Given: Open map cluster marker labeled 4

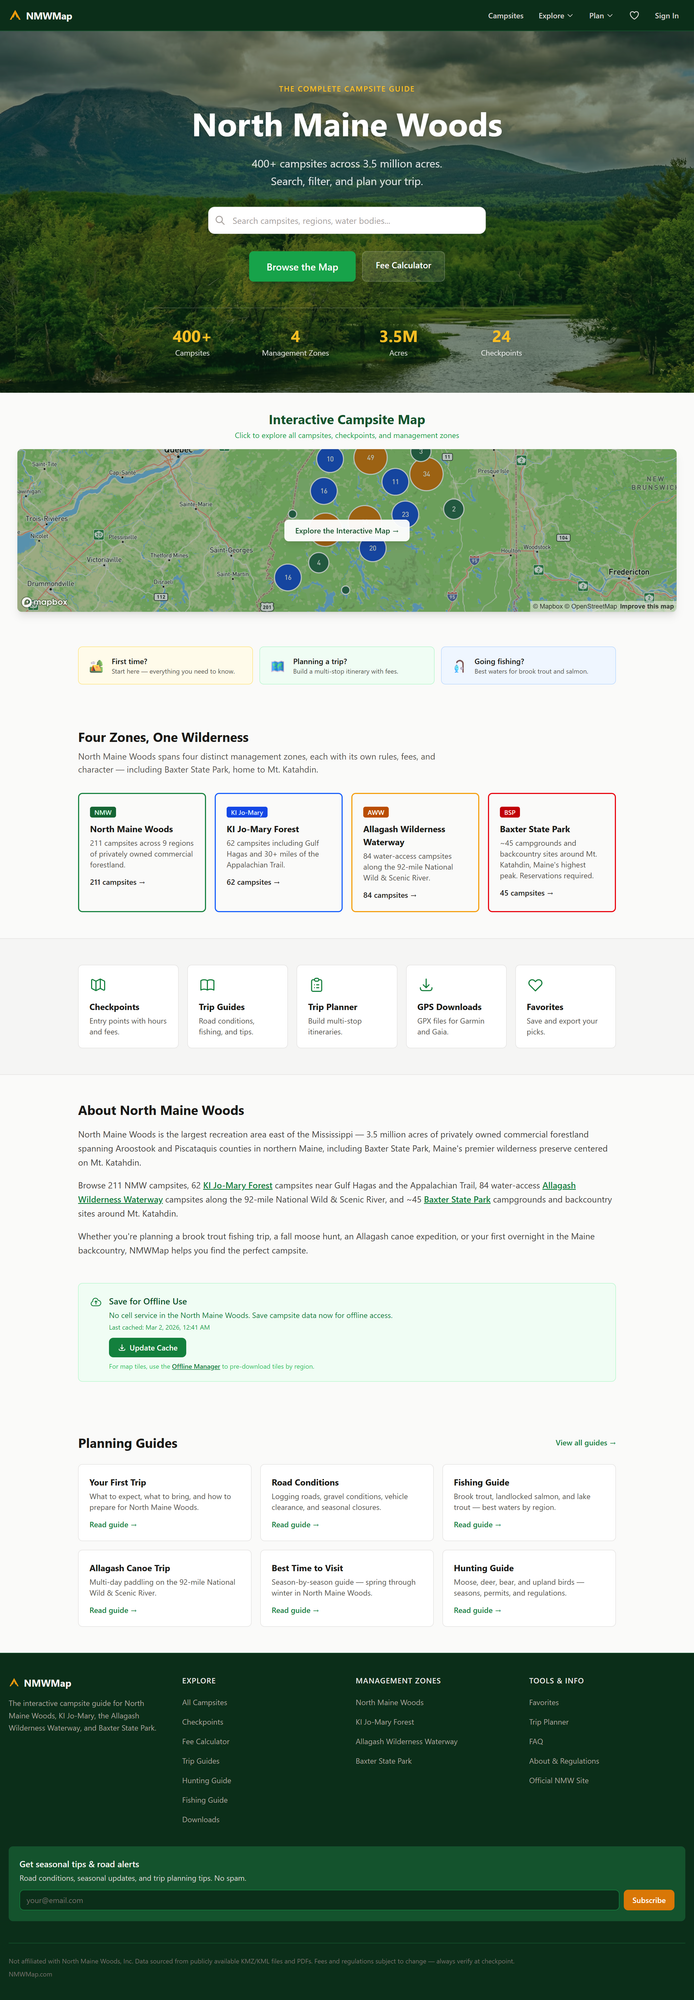Looking at the screenshot, I should [x=318, y=563].
